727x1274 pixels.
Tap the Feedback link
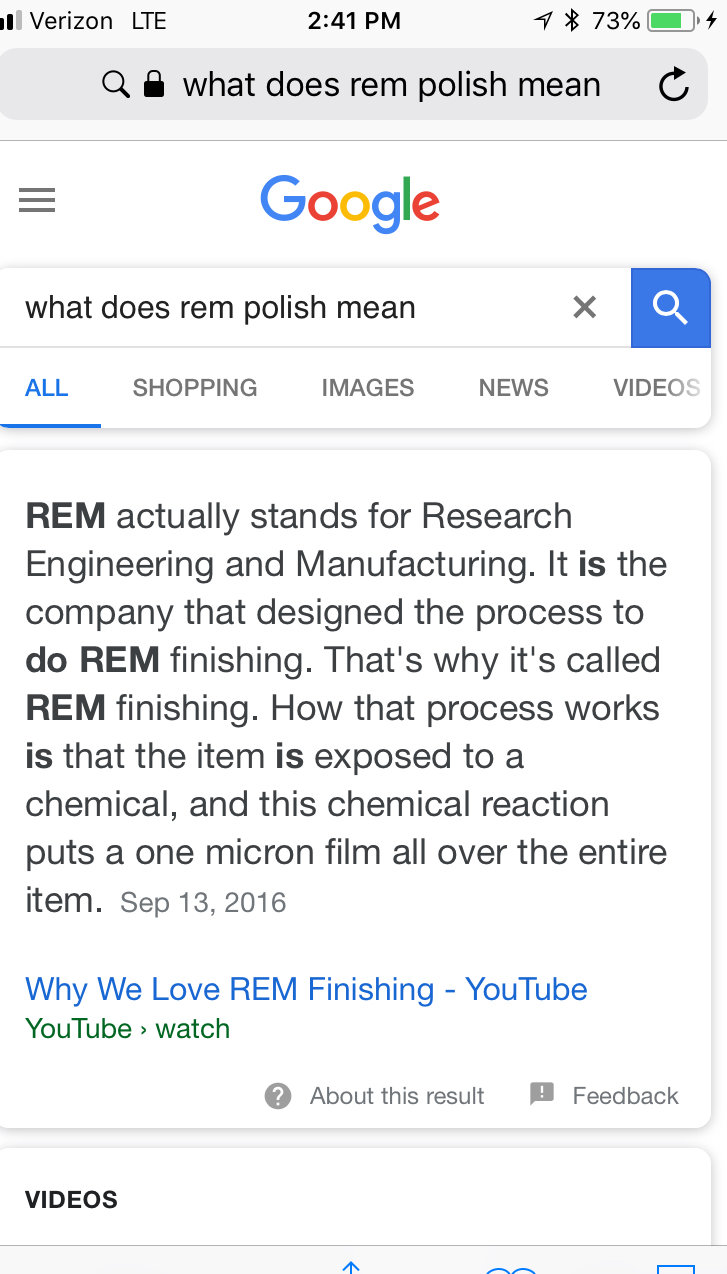coord(625,1096)
